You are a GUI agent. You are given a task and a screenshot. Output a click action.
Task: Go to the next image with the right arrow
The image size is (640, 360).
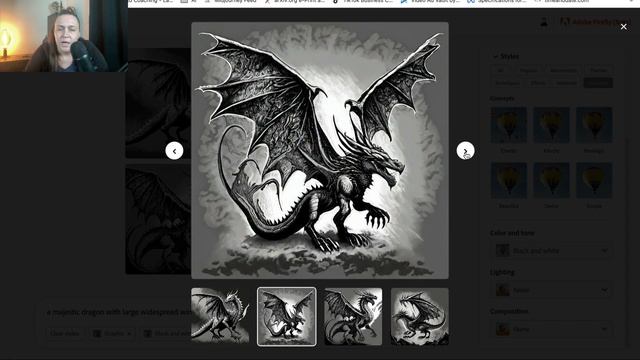(465, 151)
